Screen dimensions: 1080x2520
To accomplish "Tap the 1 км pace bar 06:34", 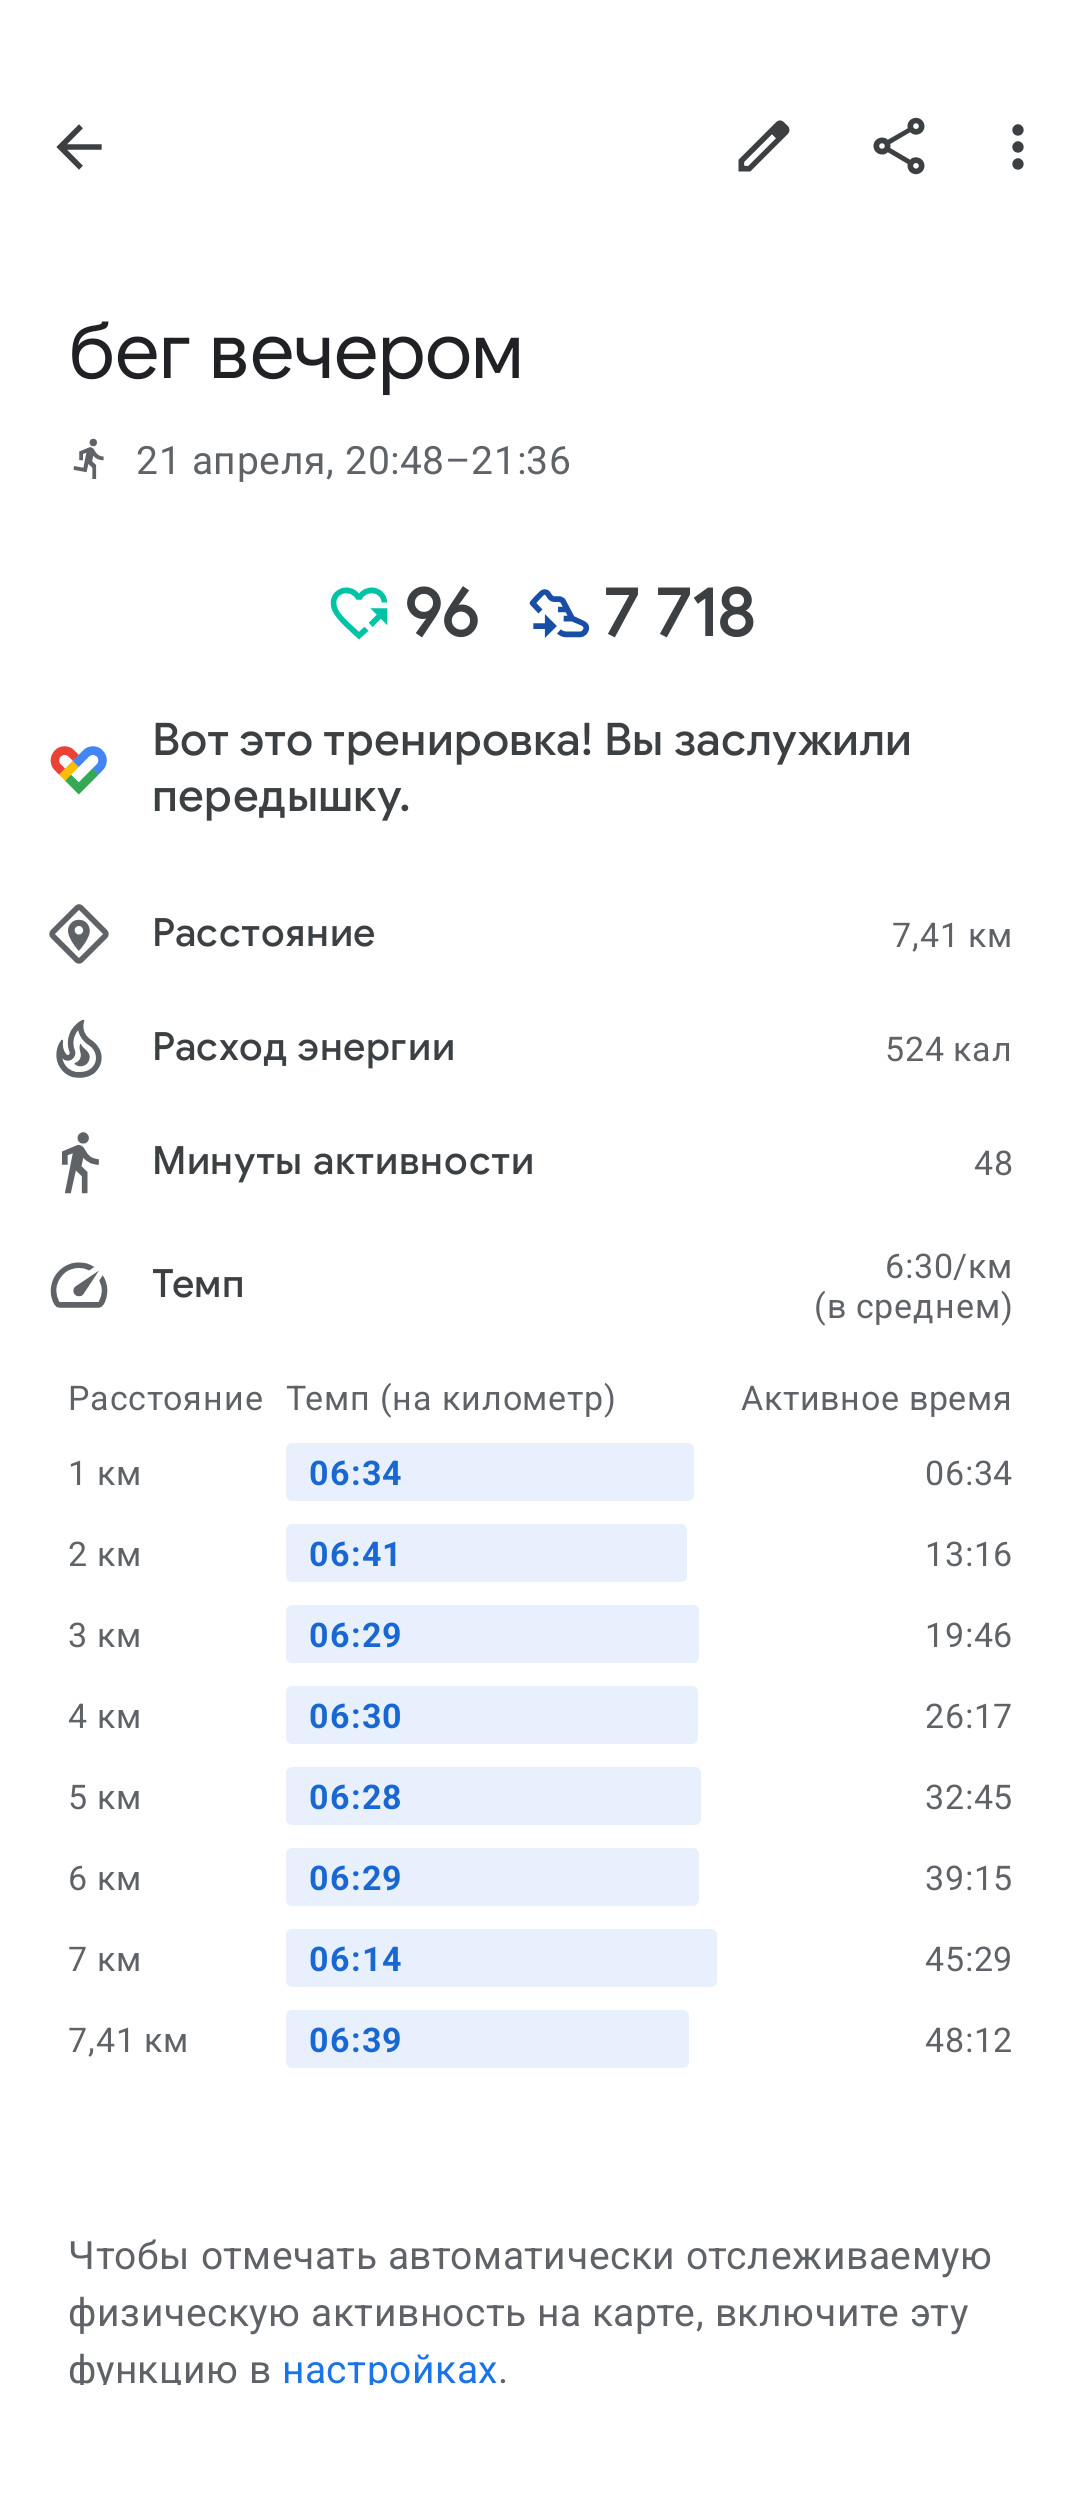I will coord(490,1472).
